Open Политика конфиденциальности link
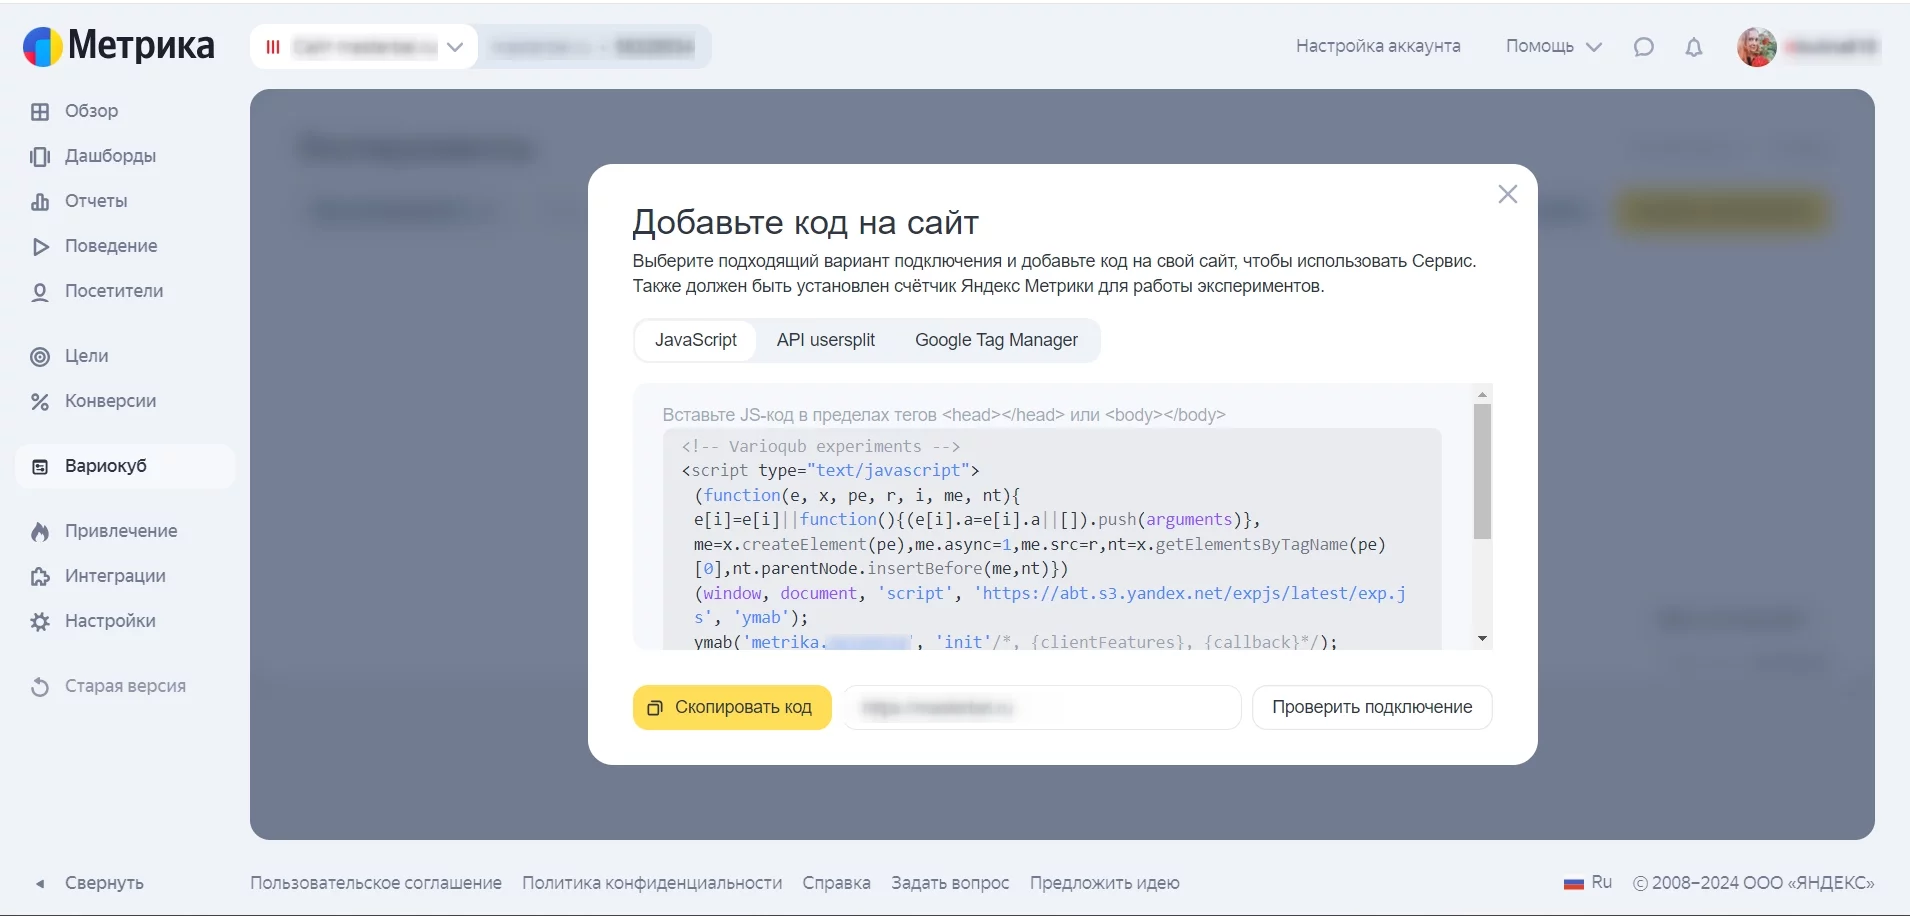 pyautogui.click(x=652, y=883)
